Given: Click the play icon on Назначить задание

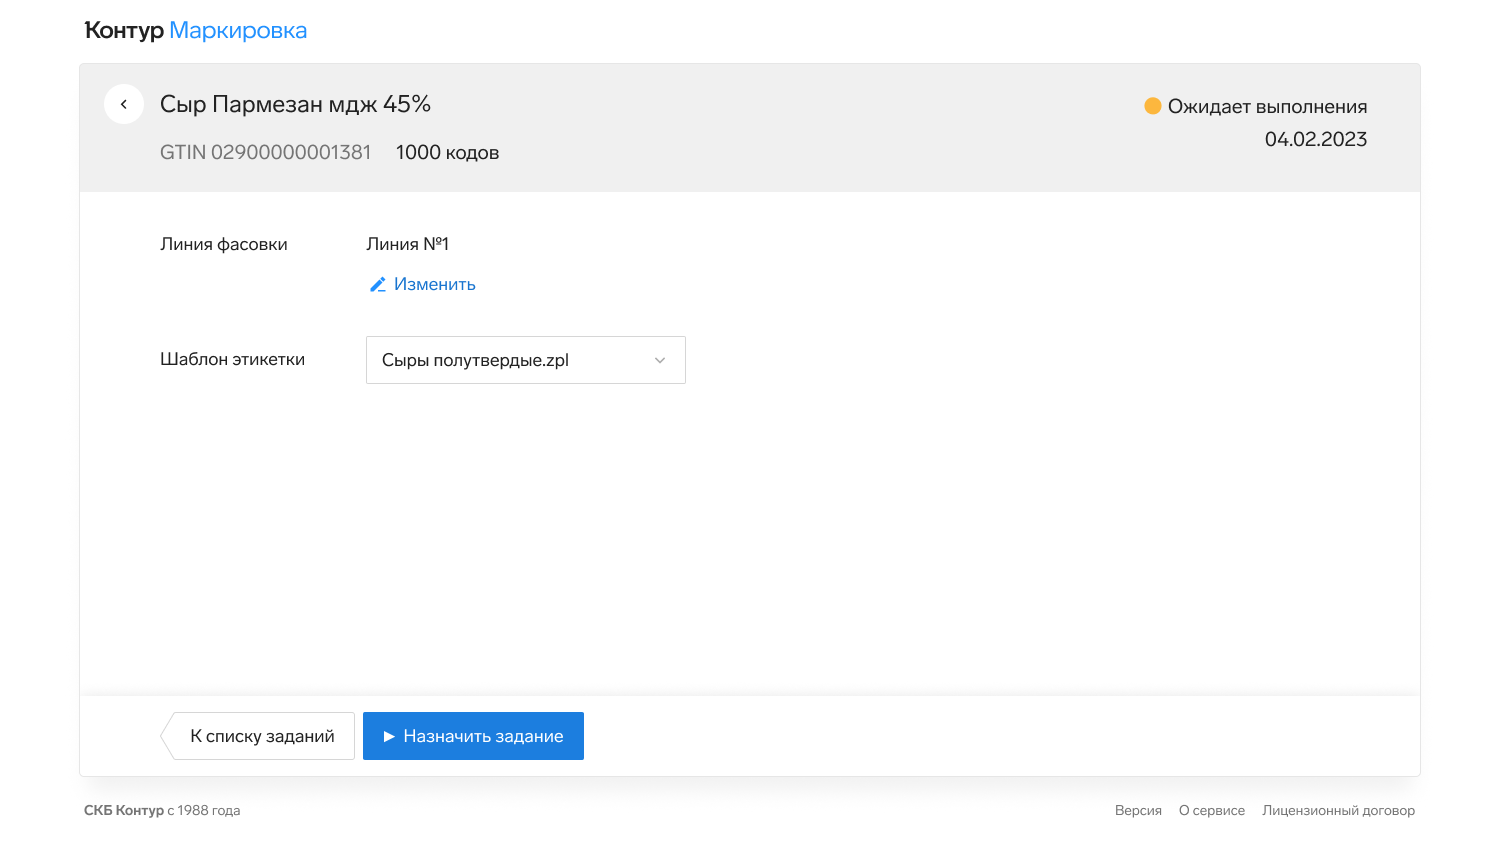Looking at the screenshot, I should (389, 737).
